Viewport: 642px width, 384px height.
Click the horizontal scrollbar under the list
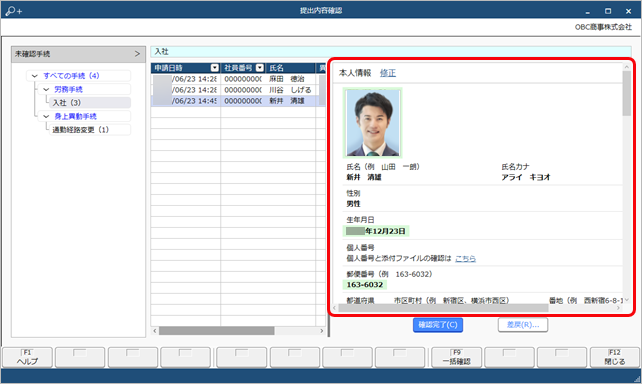click(217, 330)
